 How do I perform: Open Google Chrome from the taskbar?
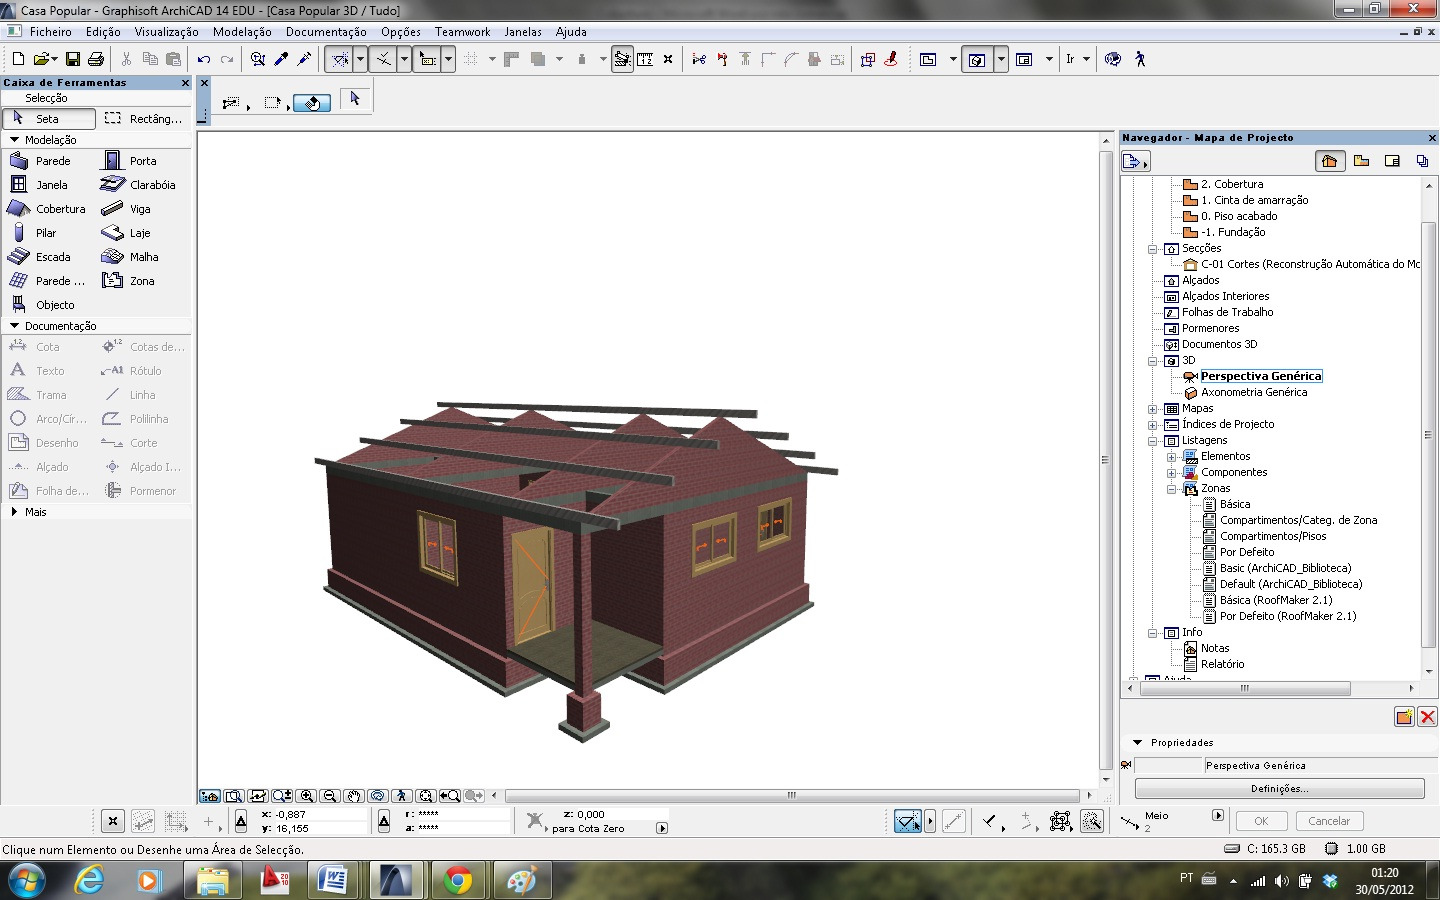(458, 880)
